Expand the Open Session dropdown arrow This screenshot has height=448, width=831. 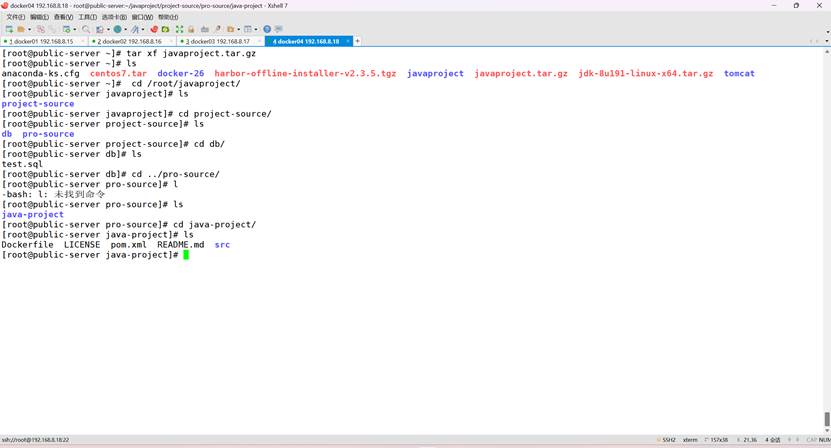click(29, 29)
